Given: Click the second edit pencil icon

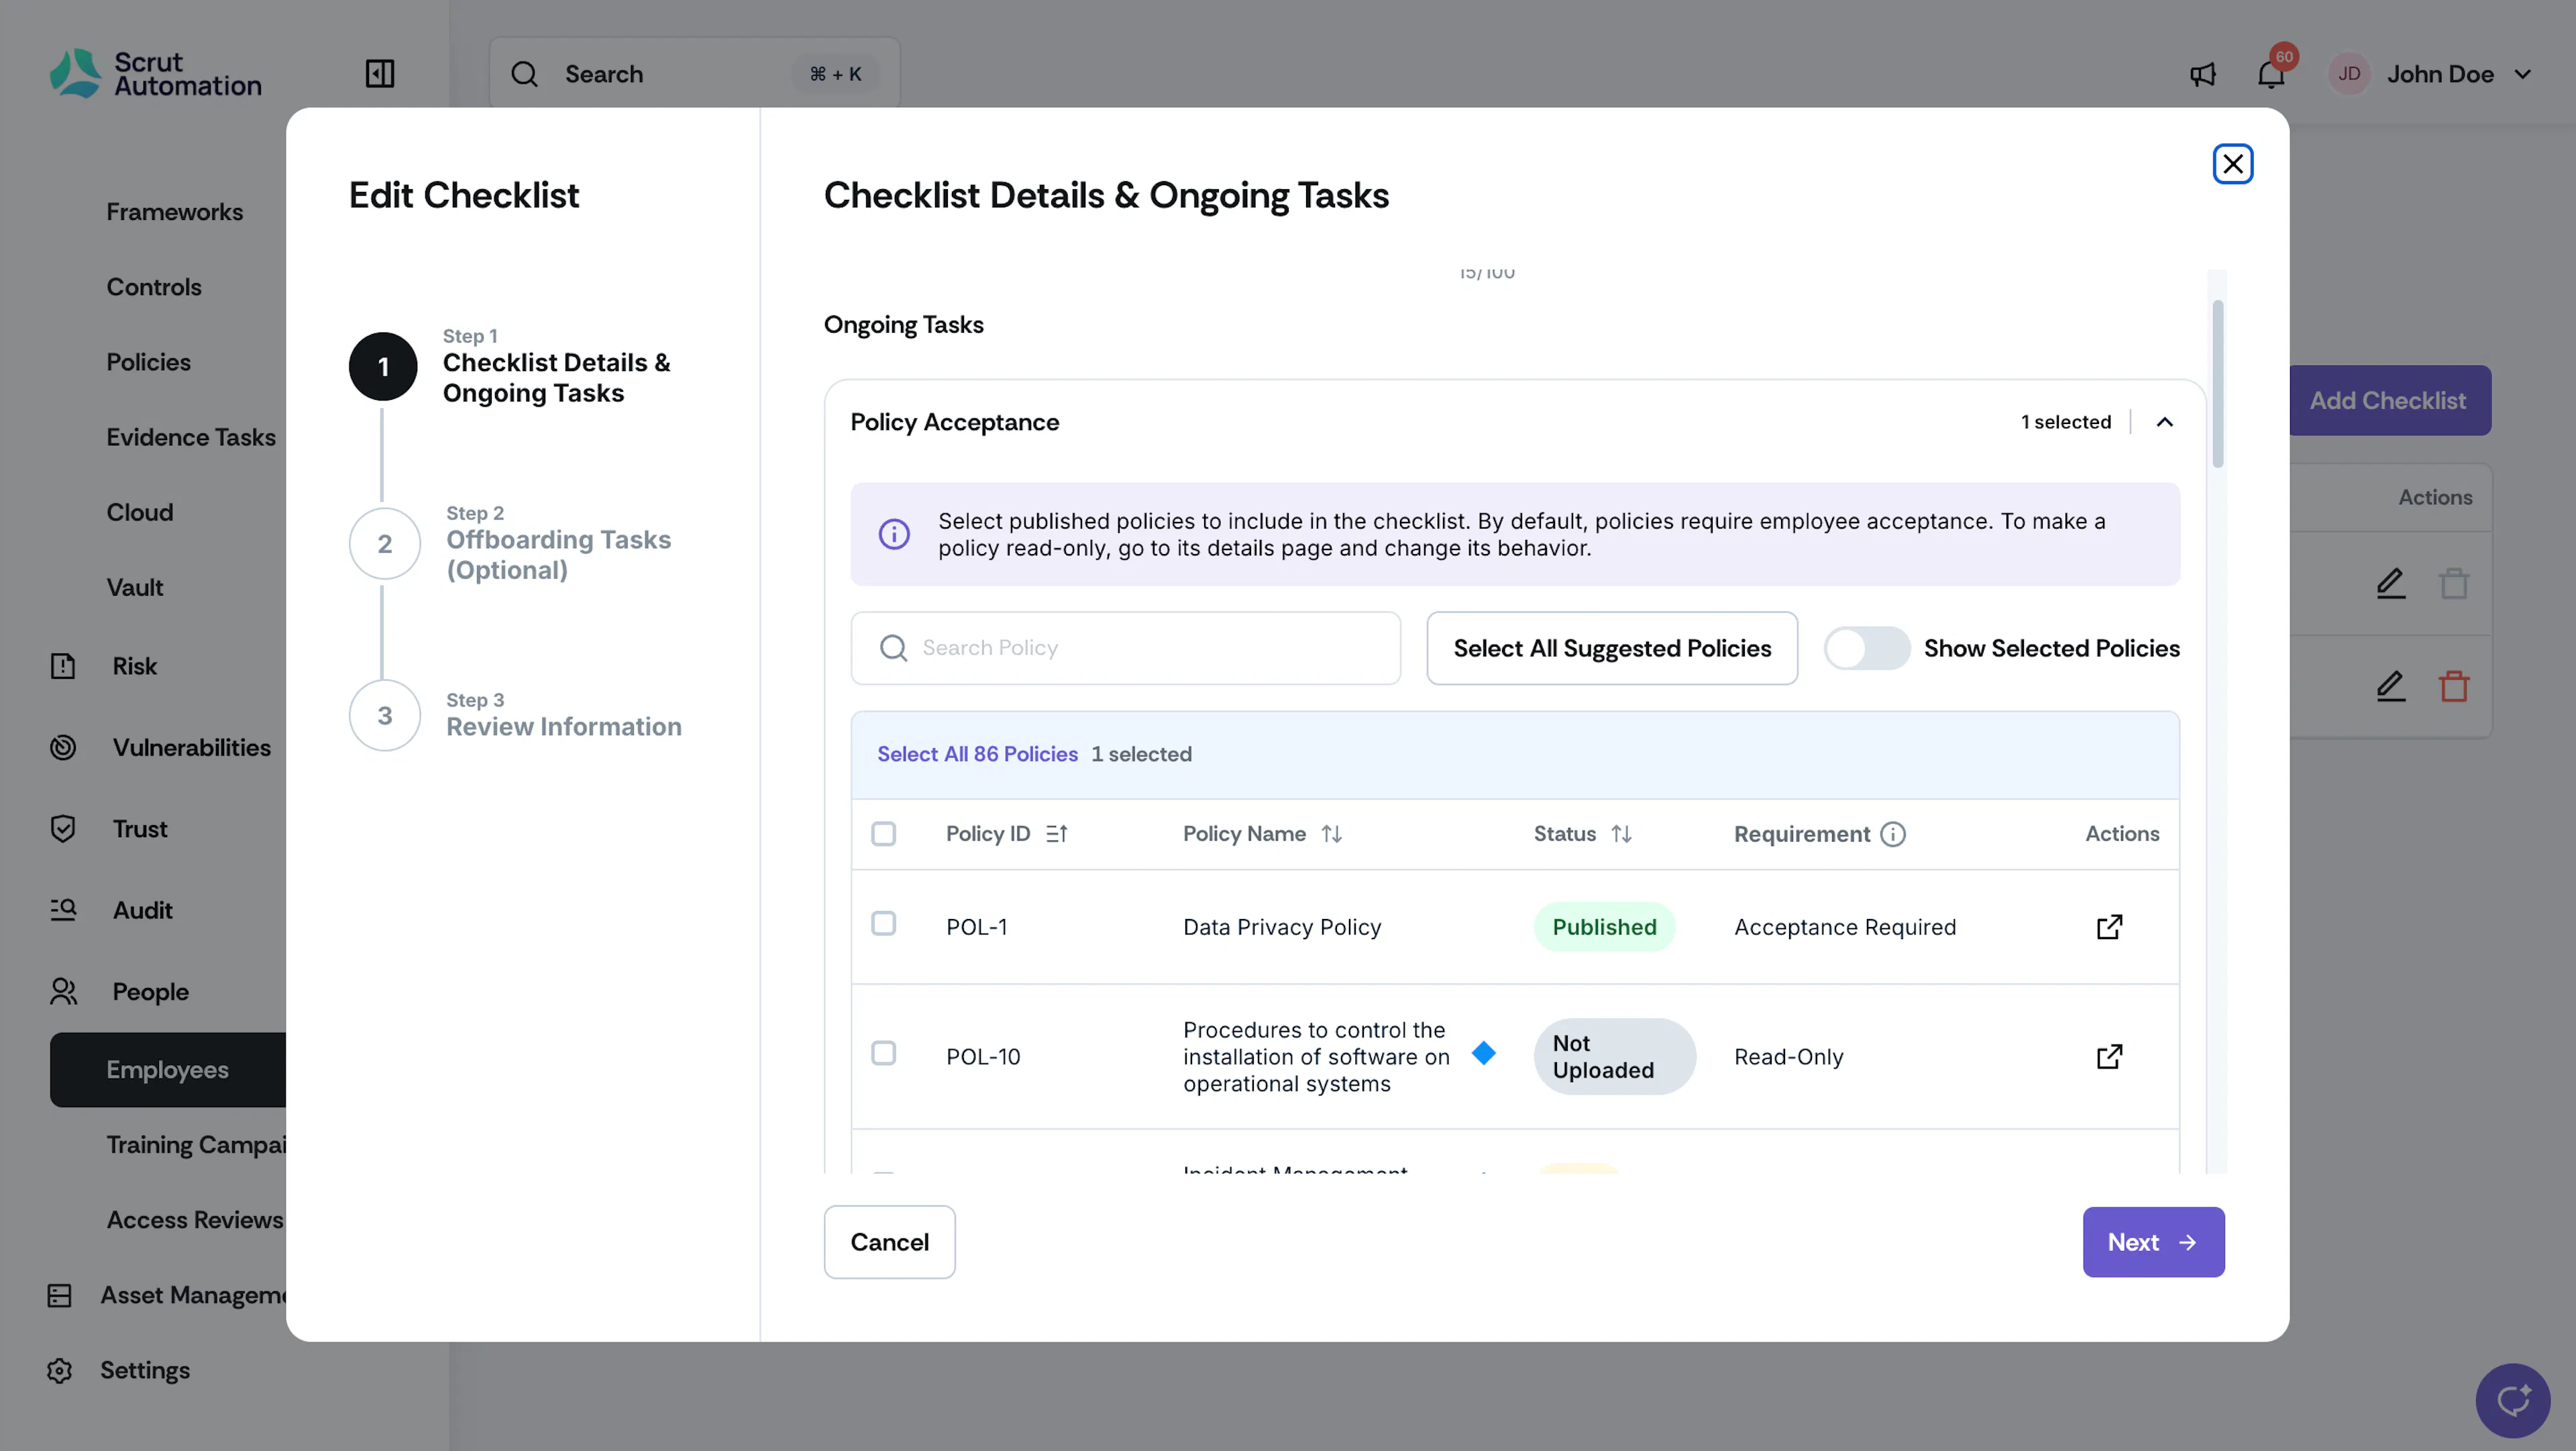Looking at the screenshot, I should pyautogui.click(x=2390, y=686).
